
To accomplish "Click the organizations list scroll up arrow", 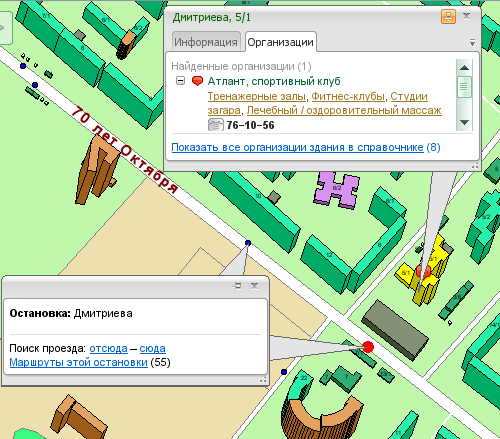I will coord(464,68).
